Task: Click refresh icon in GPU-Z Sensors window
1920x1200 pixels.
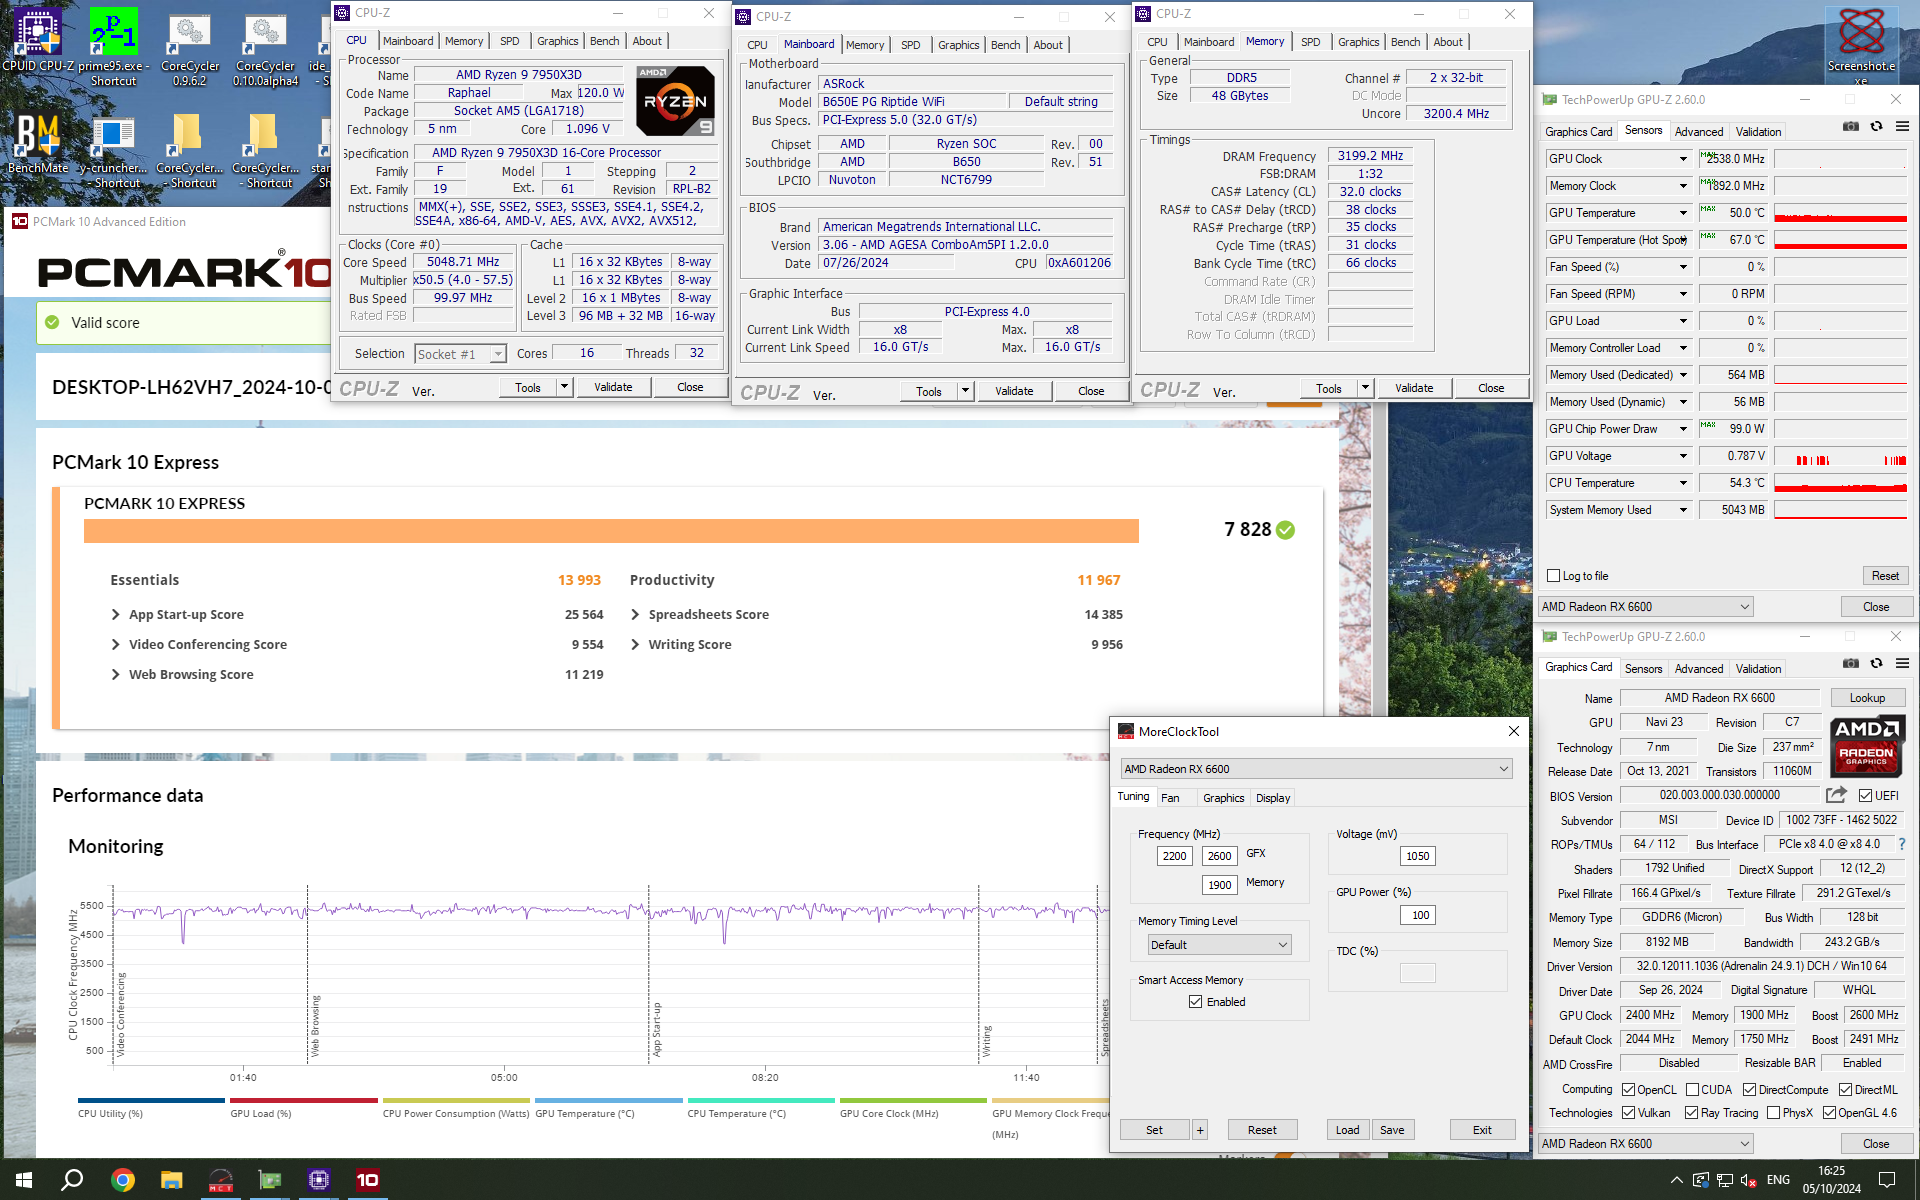Action: (1876, 127)
